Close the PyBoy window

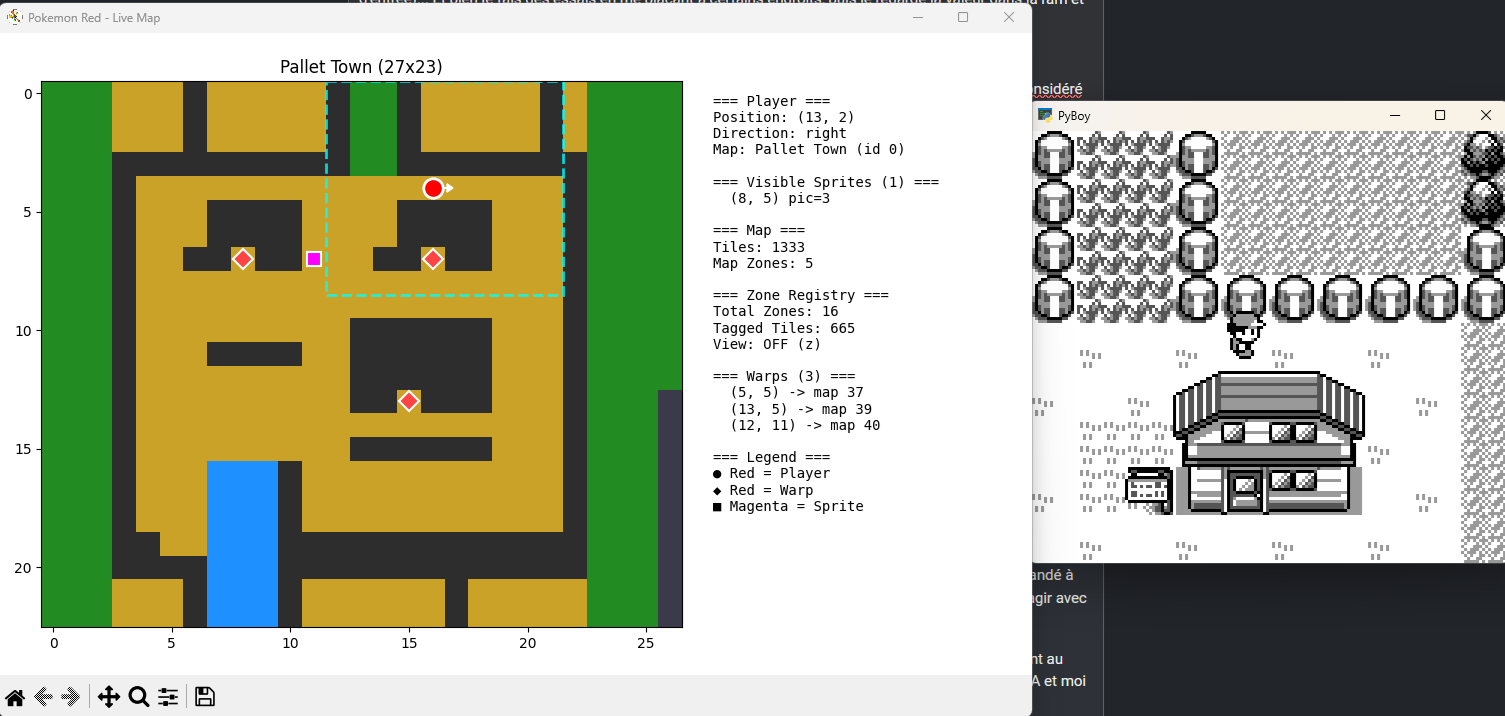tap(1486, 115)
